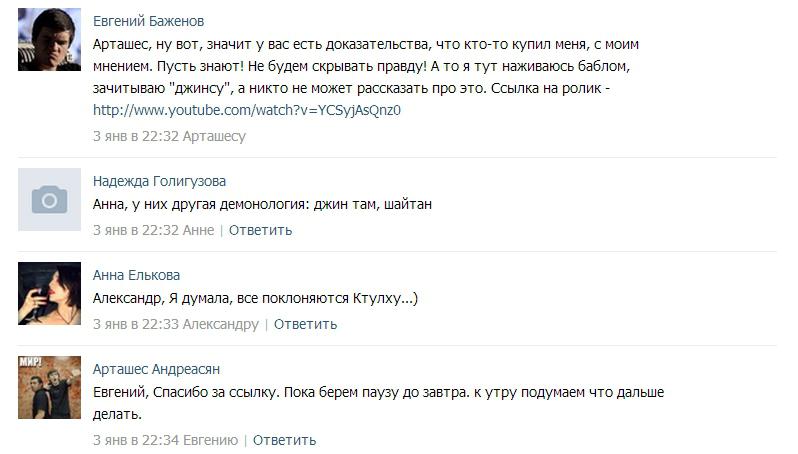Click the Анна Елькова author name
This screenshot has height=454, width=798.
tap(136, 275)
